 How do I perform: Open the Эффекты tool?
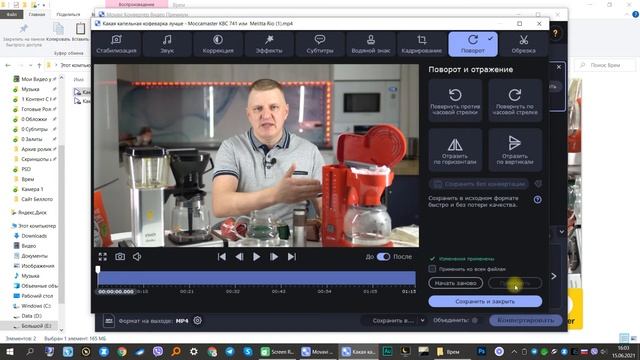point(269,44)
